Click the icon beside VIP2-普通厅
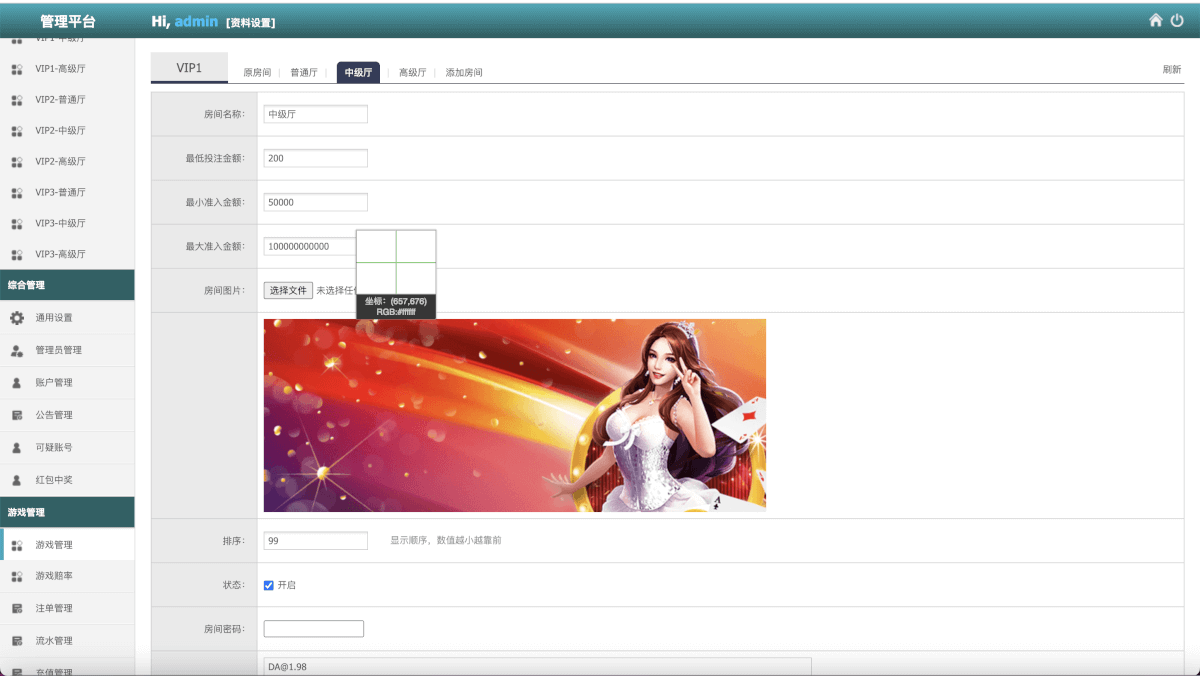This screenshot has width=1200, height=676. click(x=17, y=100)
